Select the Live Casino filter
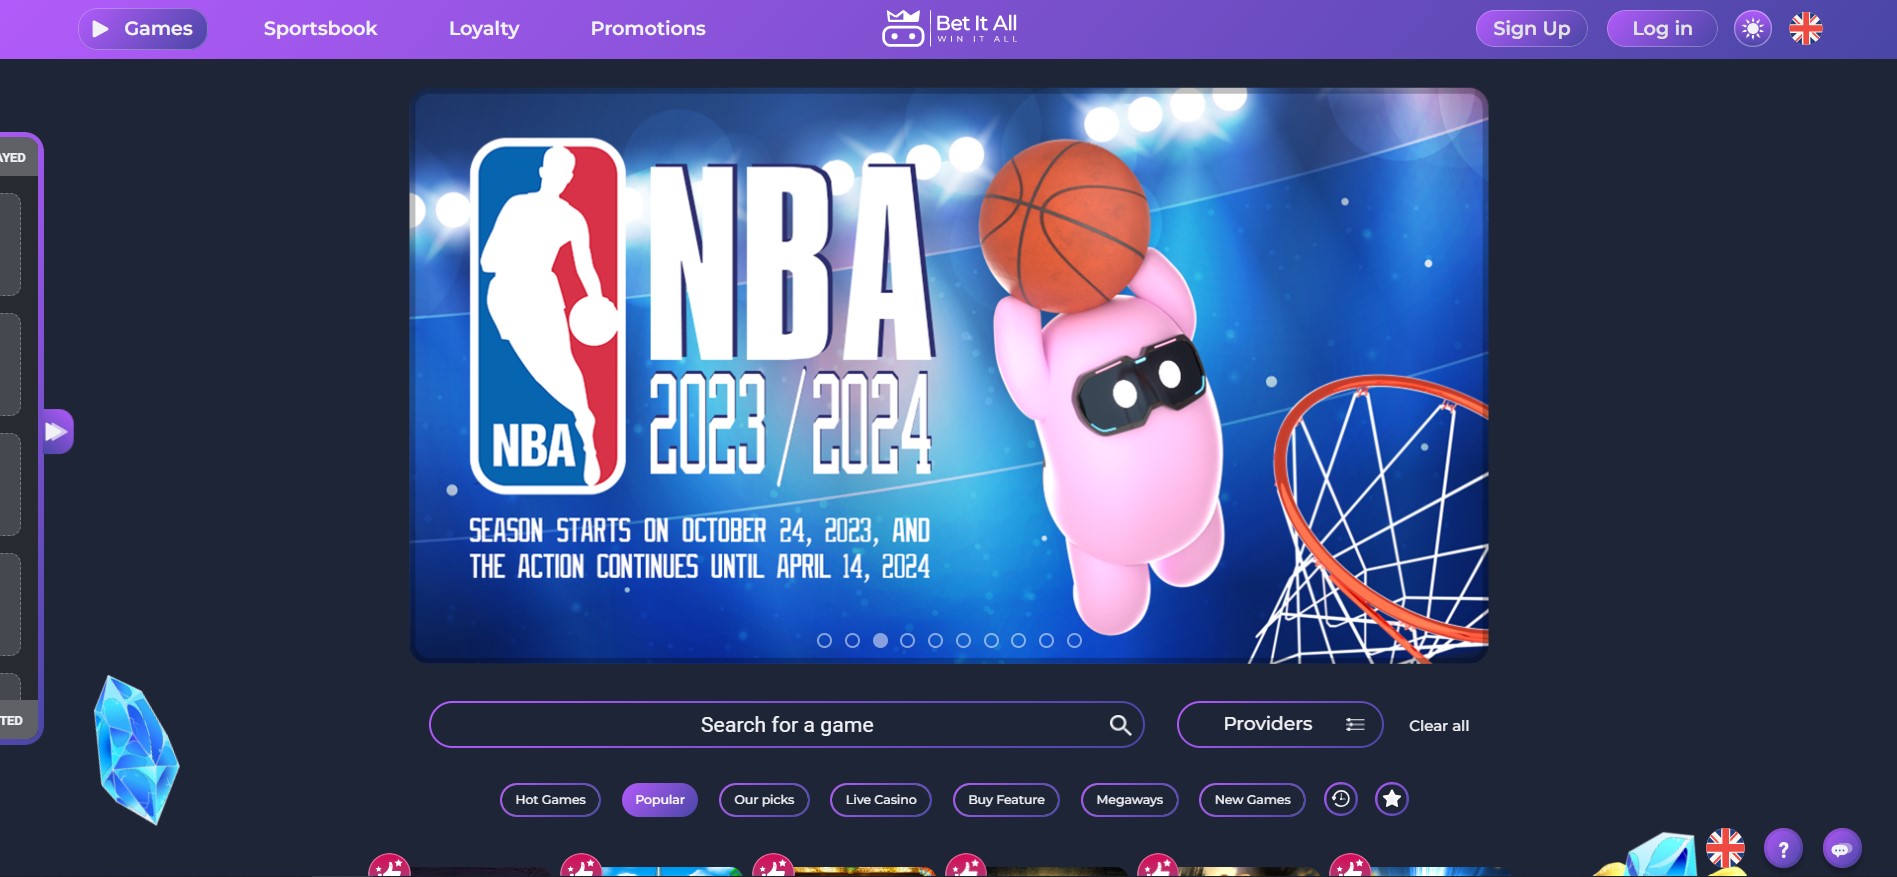 [881, 799]
